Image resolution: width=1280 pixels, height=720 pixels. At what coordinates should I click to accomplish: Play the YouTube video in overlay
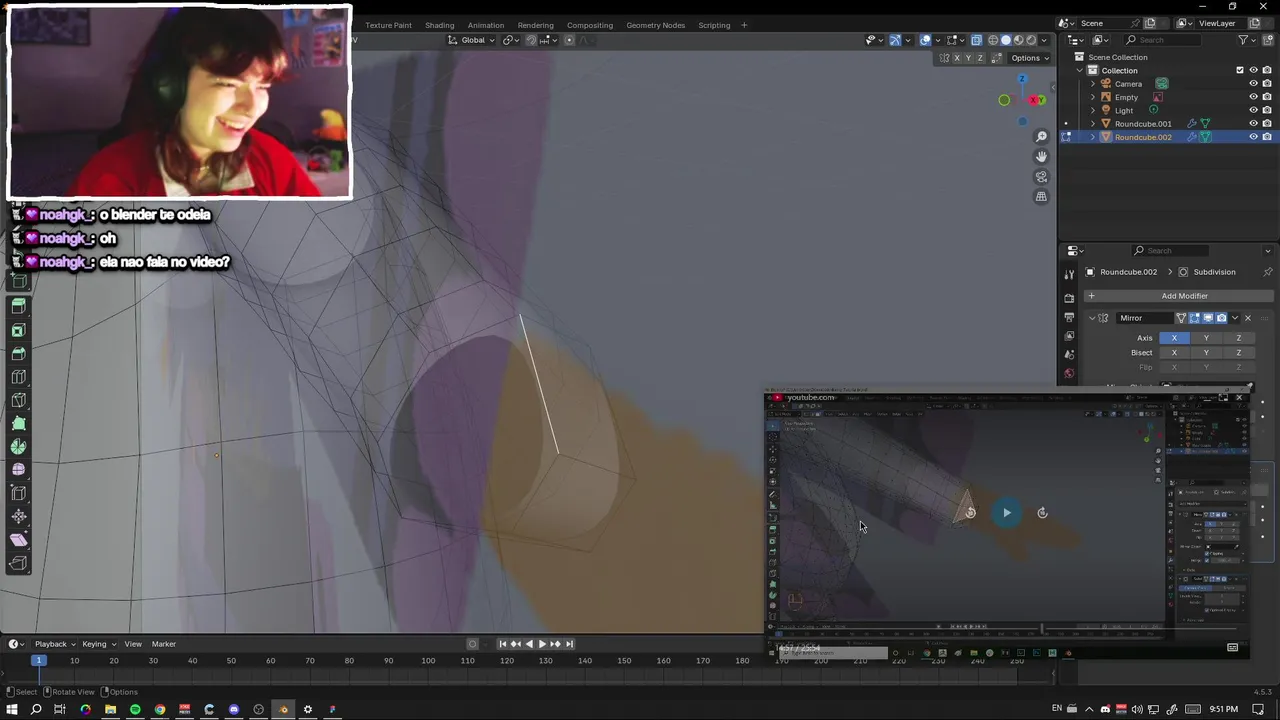[1006, 513]
